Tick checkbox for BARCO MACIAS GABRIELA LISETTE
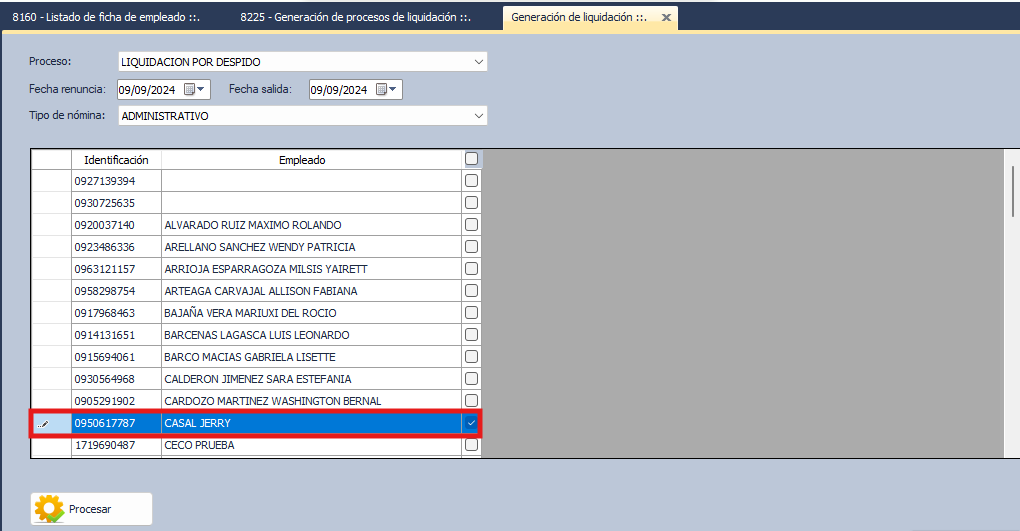This screenshot has width=1020, height=531. click(472, 357)
